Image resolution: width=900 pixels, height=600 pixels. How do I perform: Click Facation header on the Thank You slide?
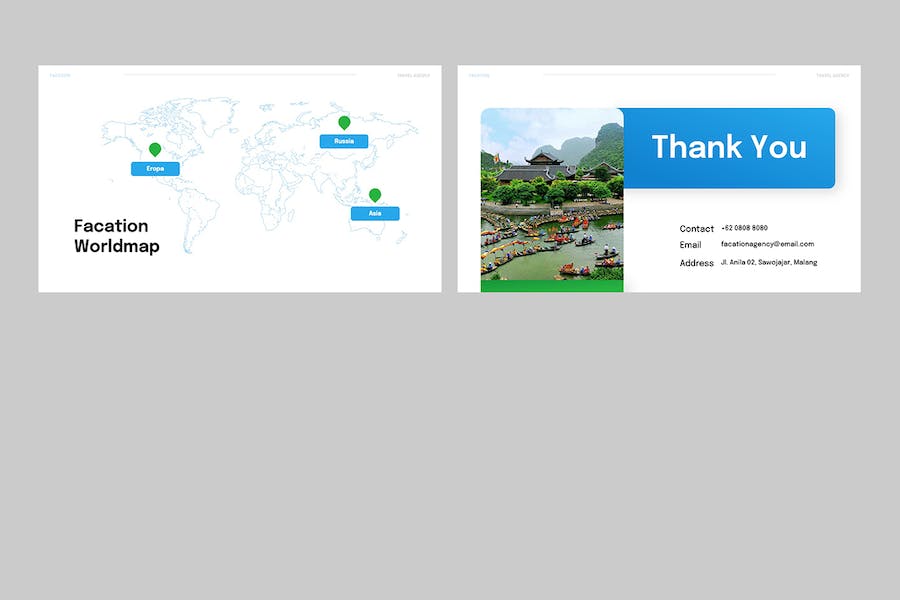[x=479, y=75]
